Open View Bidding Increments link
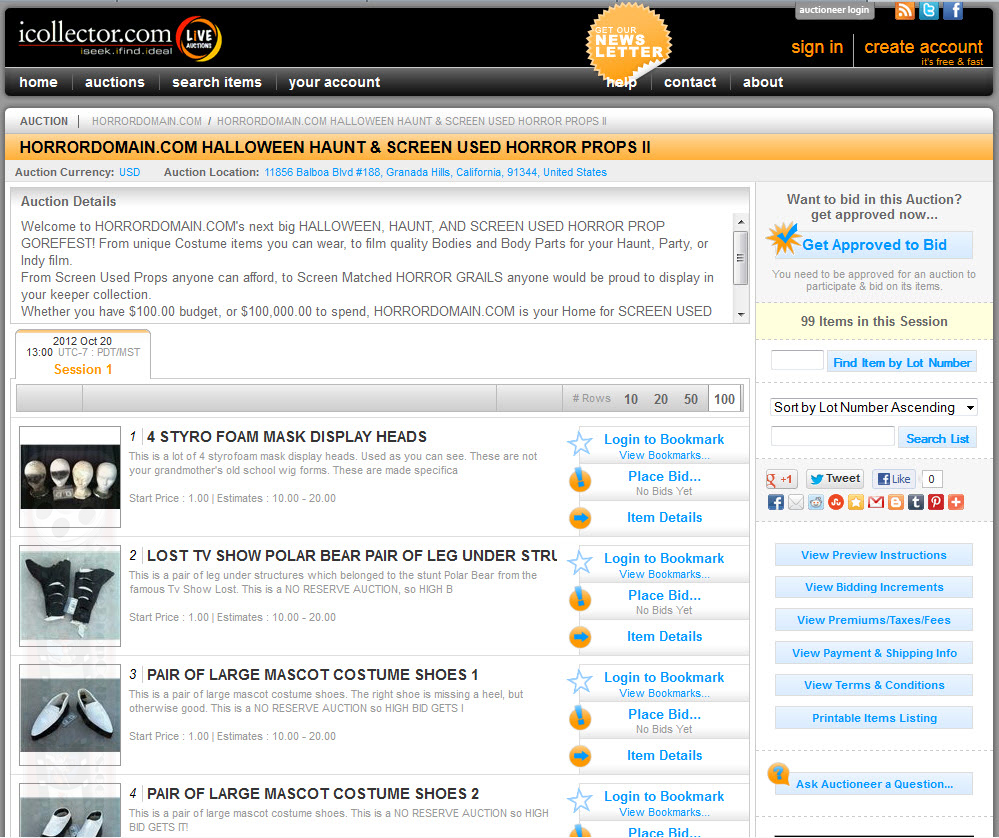 874,587
